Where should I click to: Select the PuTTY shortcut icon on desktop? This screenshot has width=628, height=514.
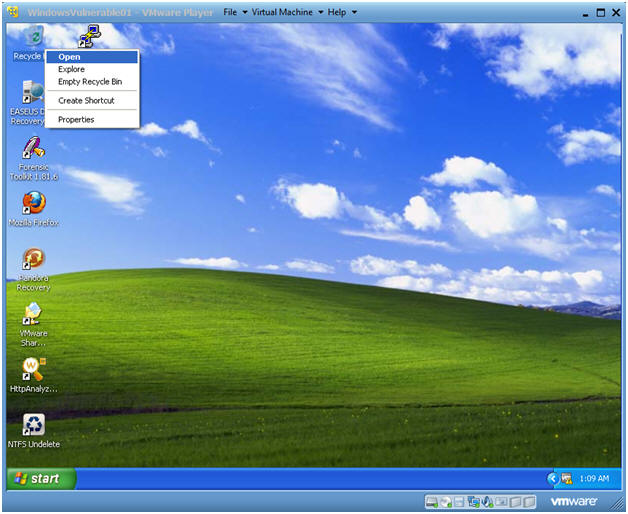click(89, 36)
